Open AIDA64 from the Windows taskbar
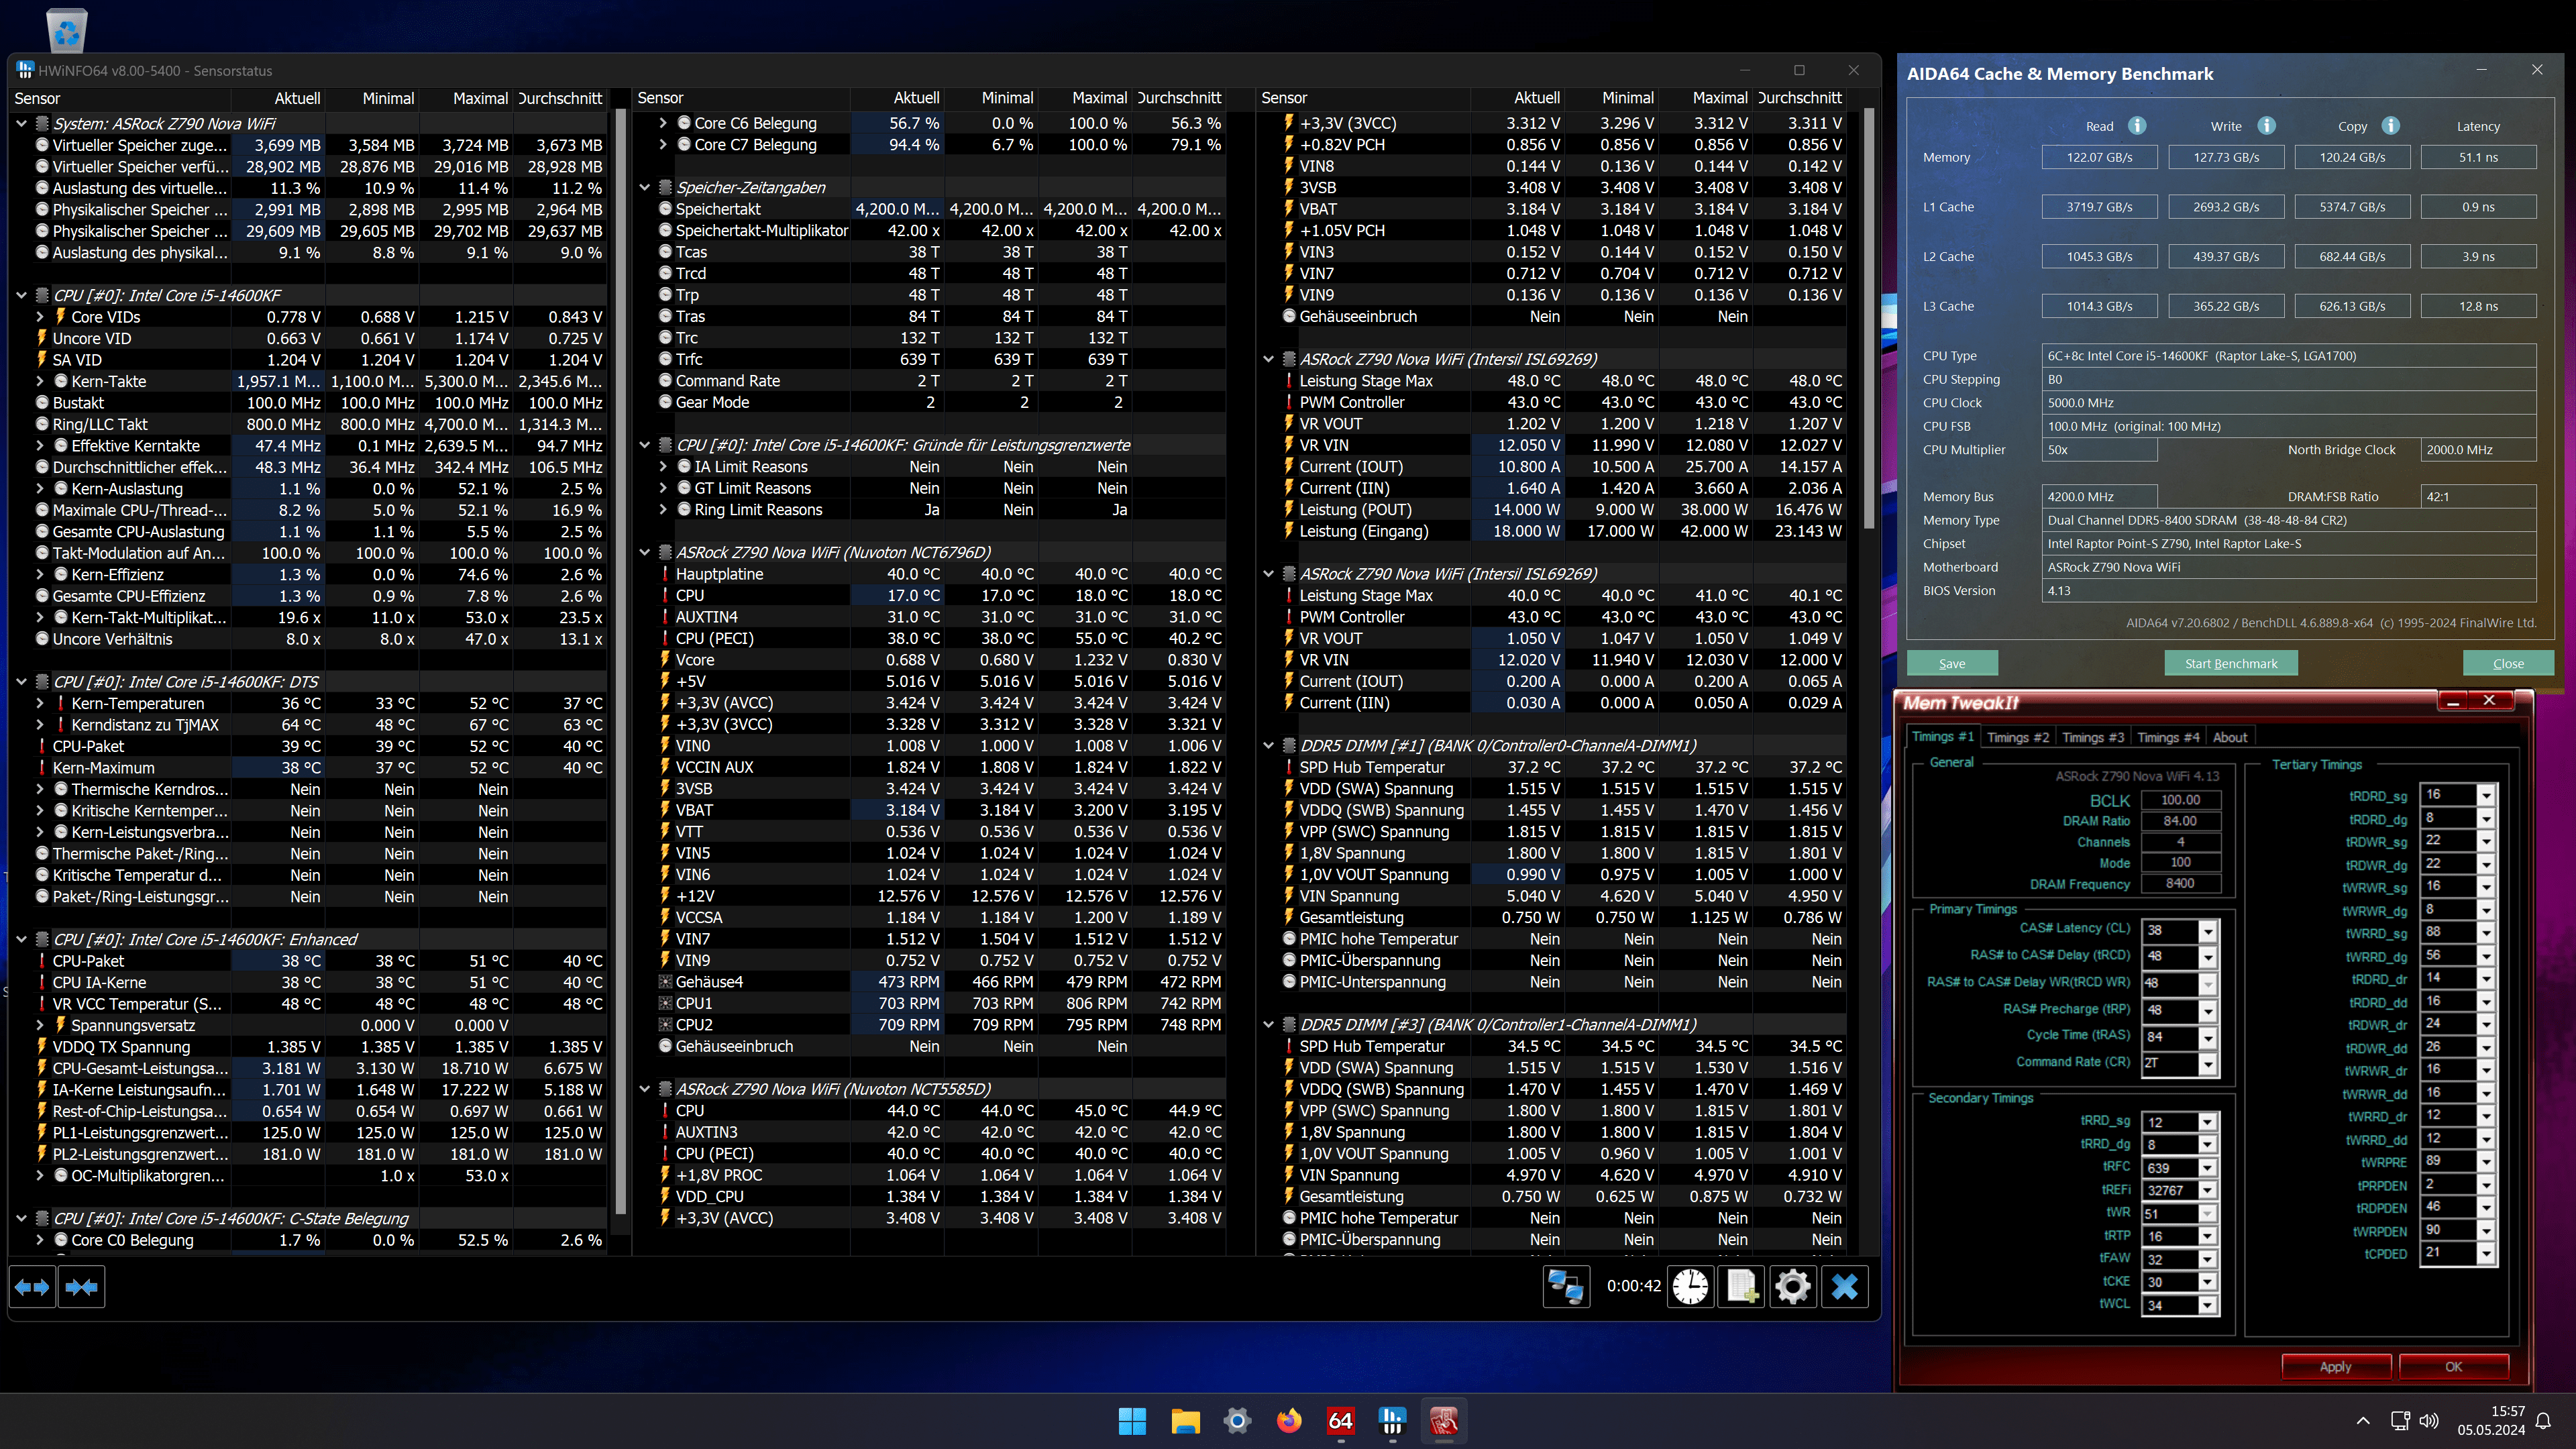Image resolution: width=2576 pixels, height=1449 pixels. click(x=1340, y=1420)
